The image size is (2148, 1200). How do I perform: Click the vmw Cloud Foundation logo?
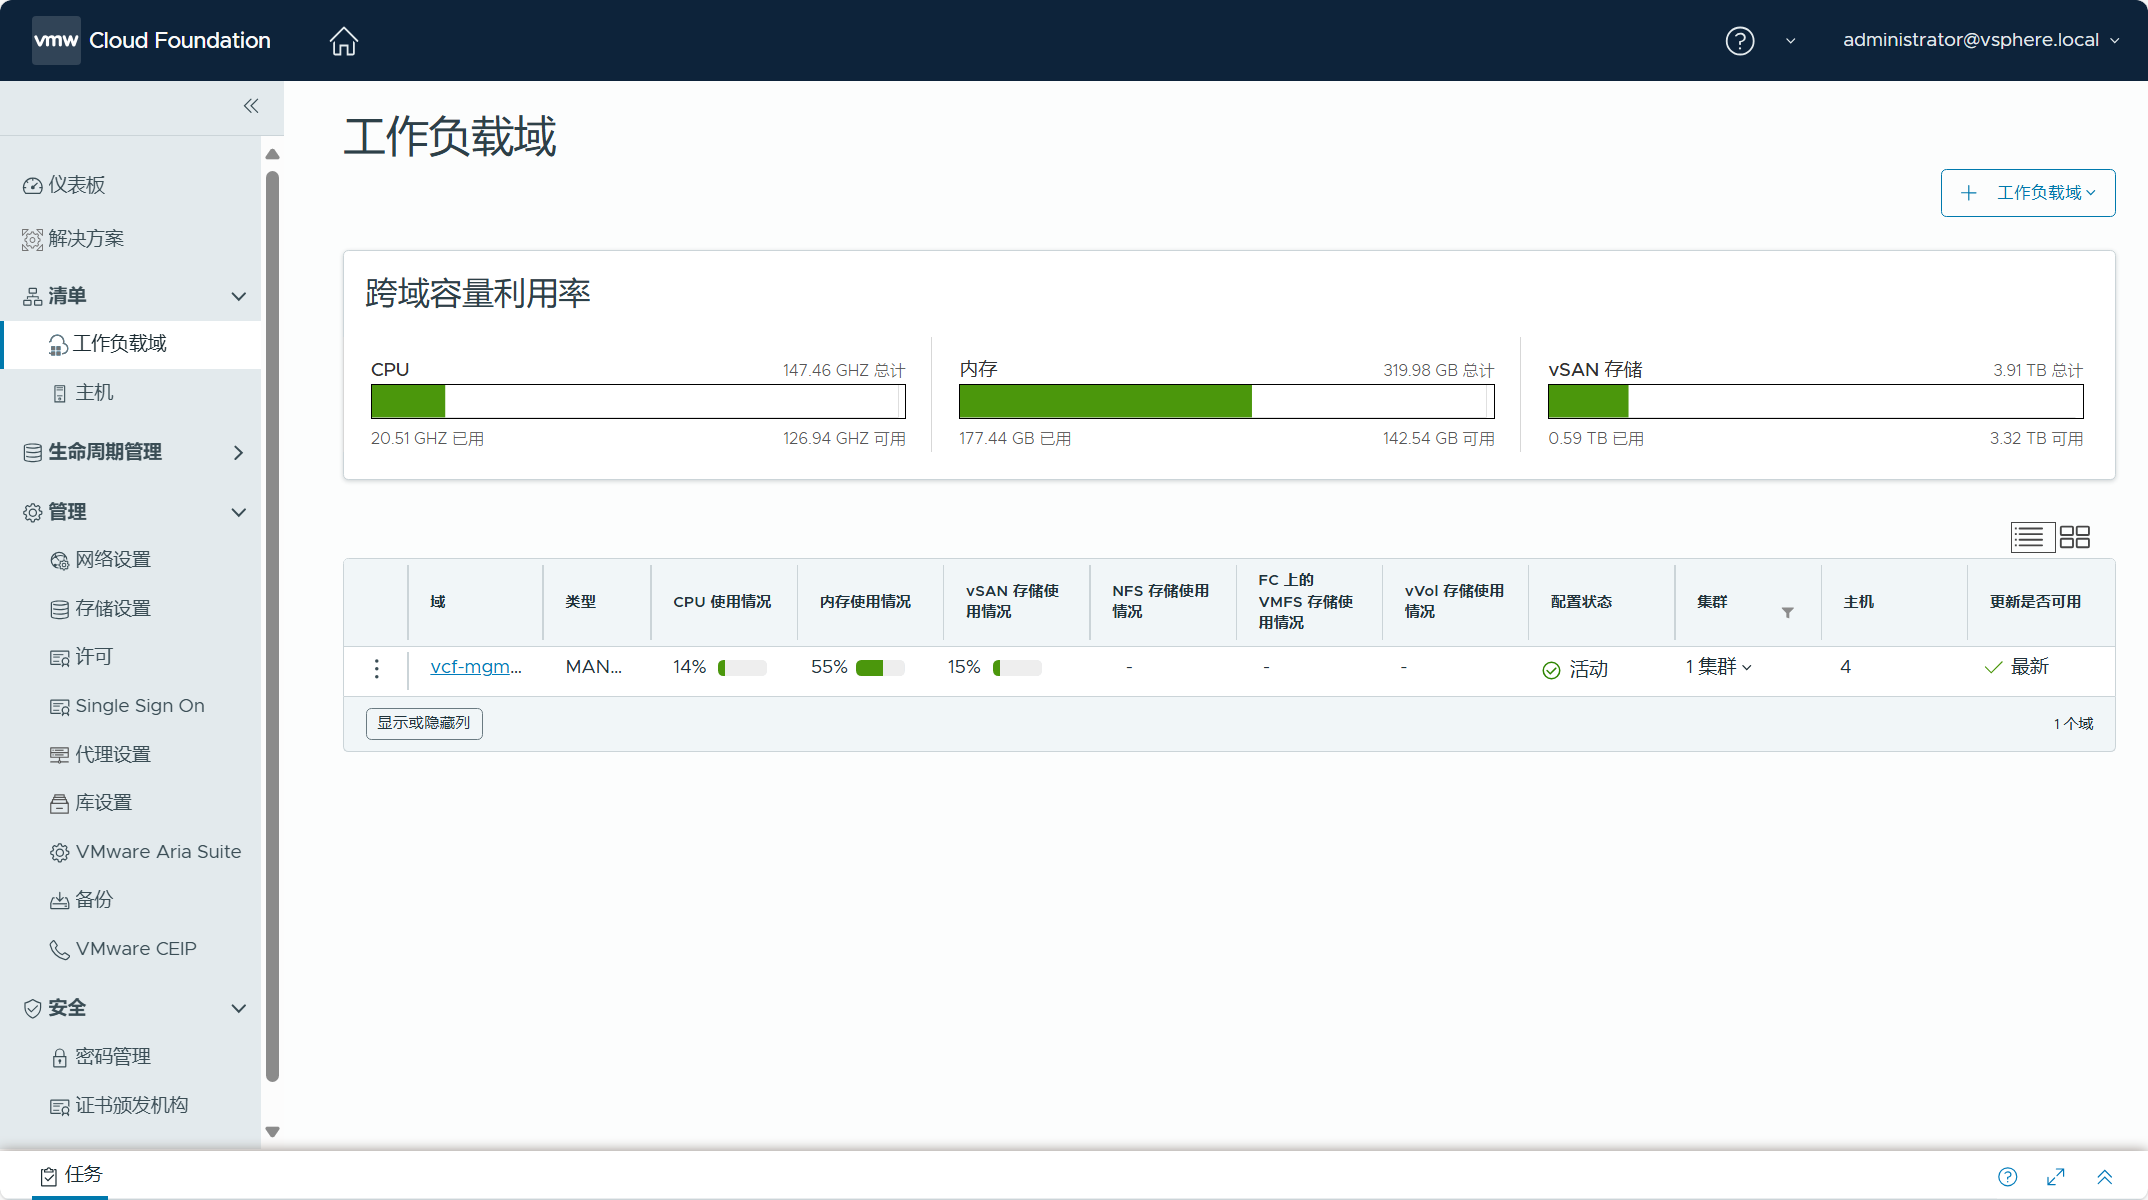pyautogui.click(x=151, y=40)
